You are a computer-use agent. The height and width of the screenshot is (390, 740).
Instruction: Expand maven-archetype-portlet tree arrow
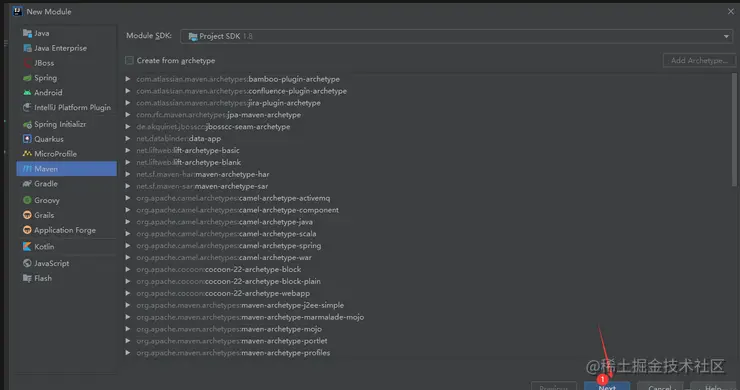[x=128, y=340]
